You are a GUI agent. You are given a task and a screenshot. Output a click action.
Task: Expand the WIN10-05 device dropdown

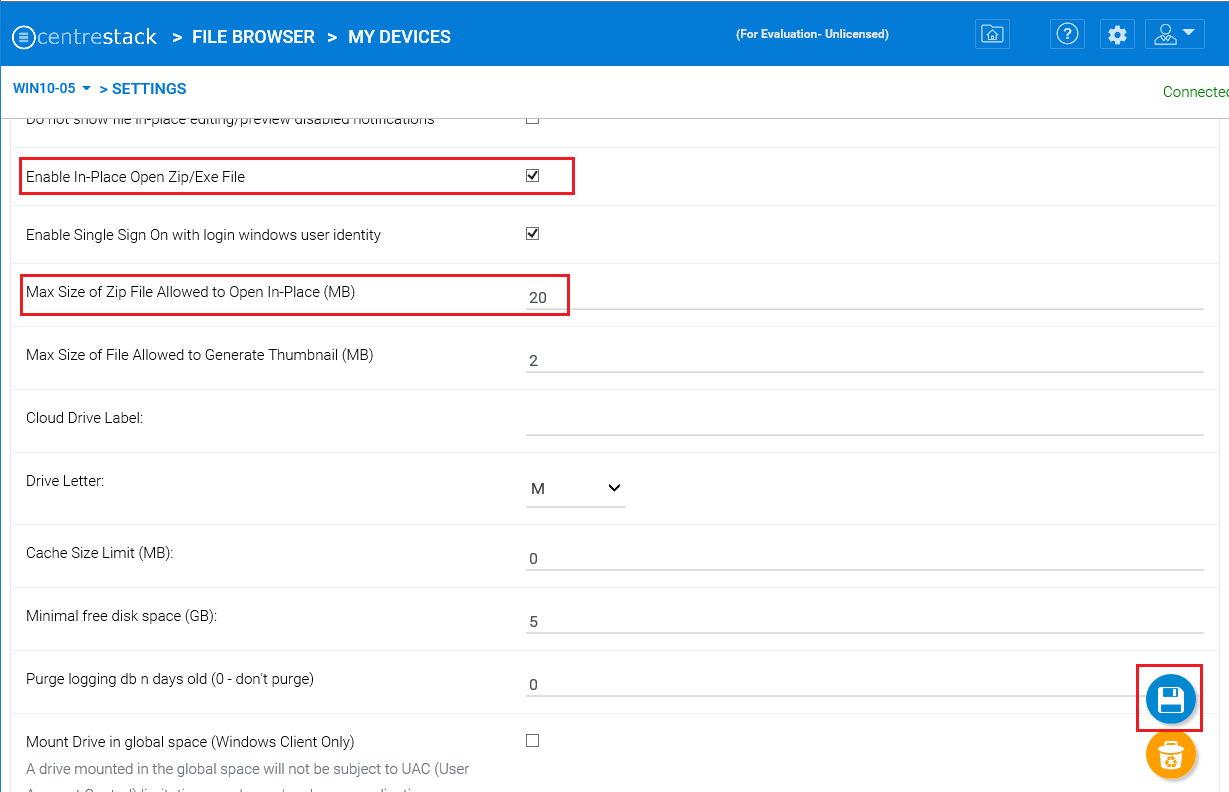tap(52, 89)
